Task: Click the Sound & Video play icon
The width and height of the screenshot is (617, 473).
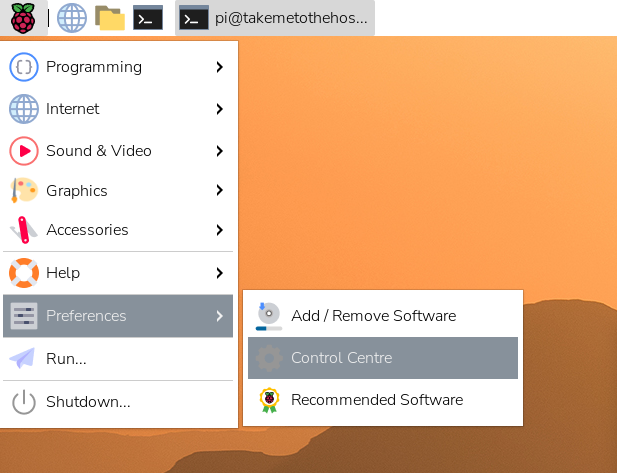Action: 24,151
